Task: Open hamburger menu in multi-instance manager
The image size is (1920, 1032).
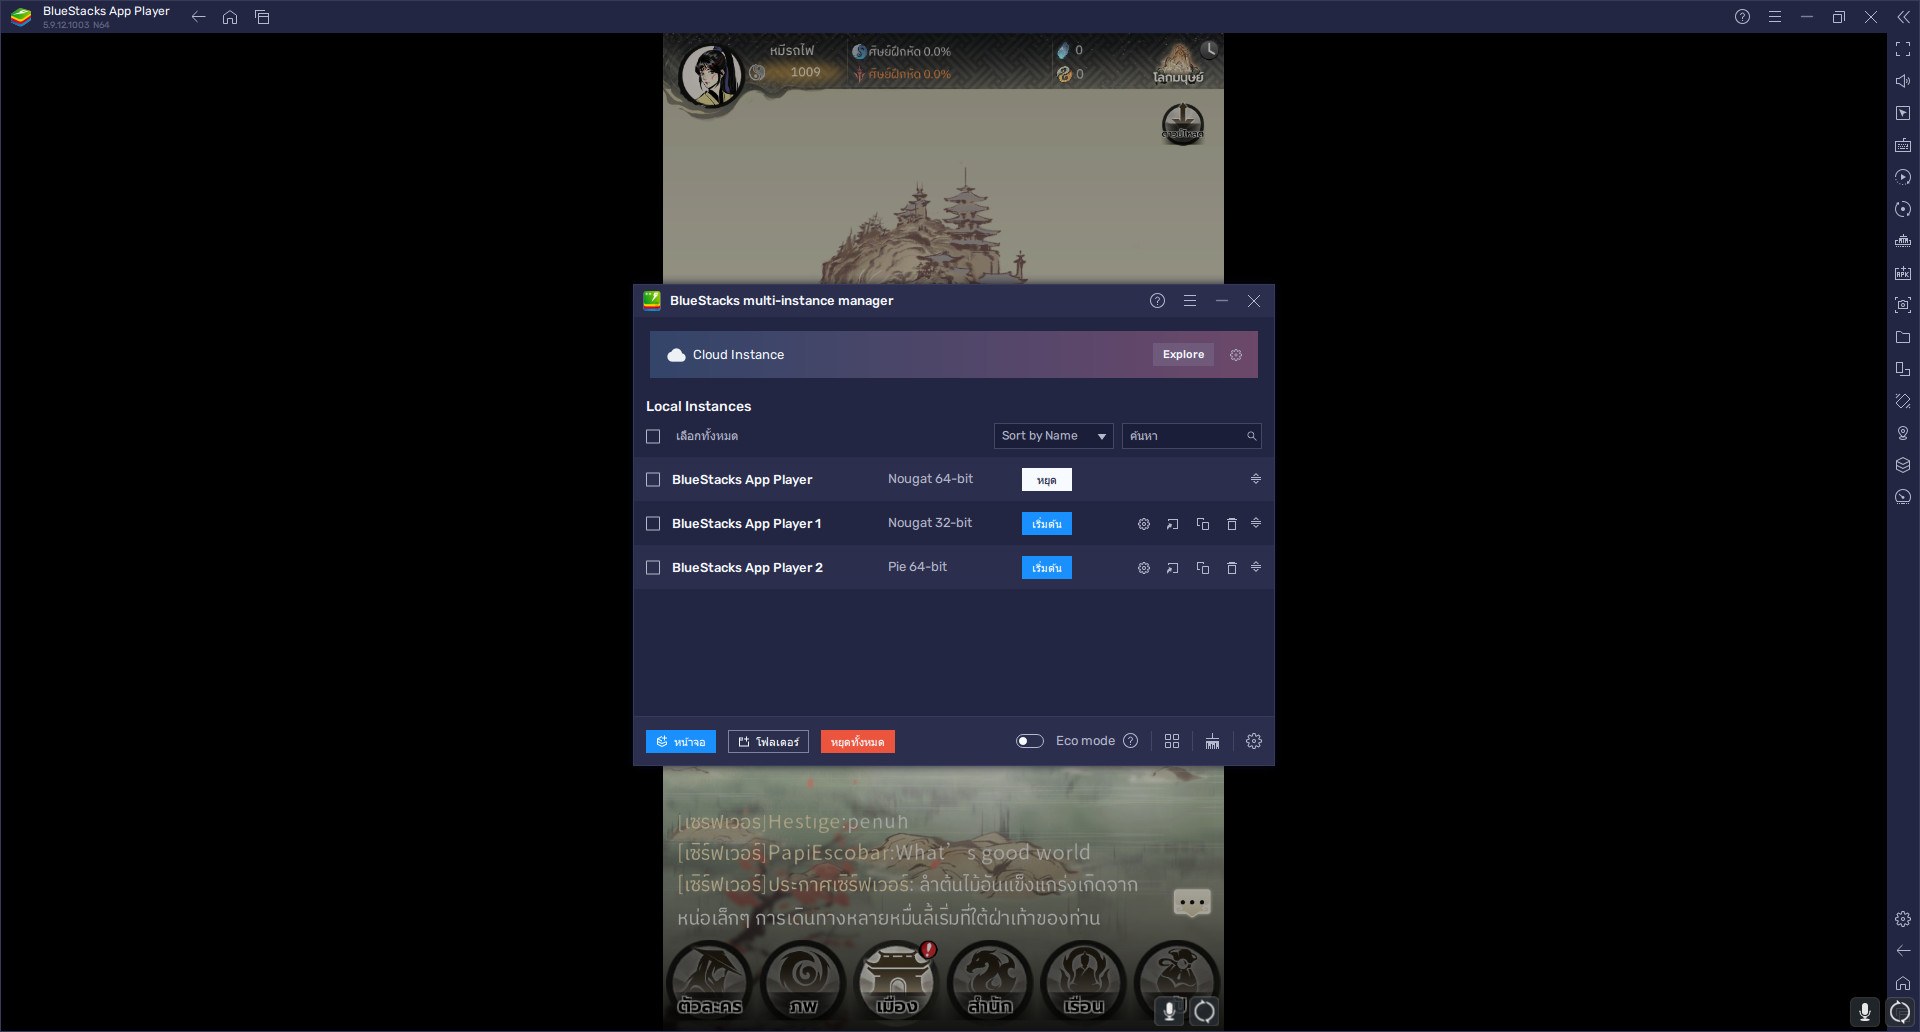Action: pos(1190,301)
